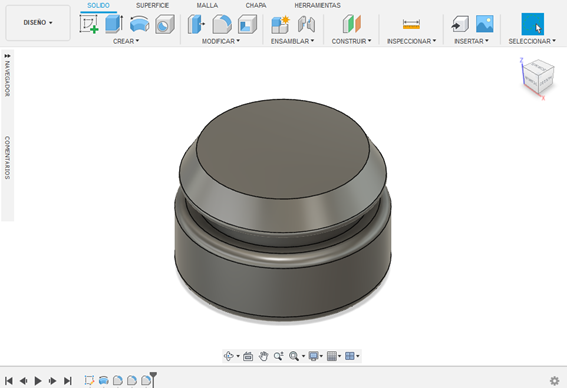This screenshot has height=388, width=567.
Task: Step back one timeline feature
Action: coord(24,380)
